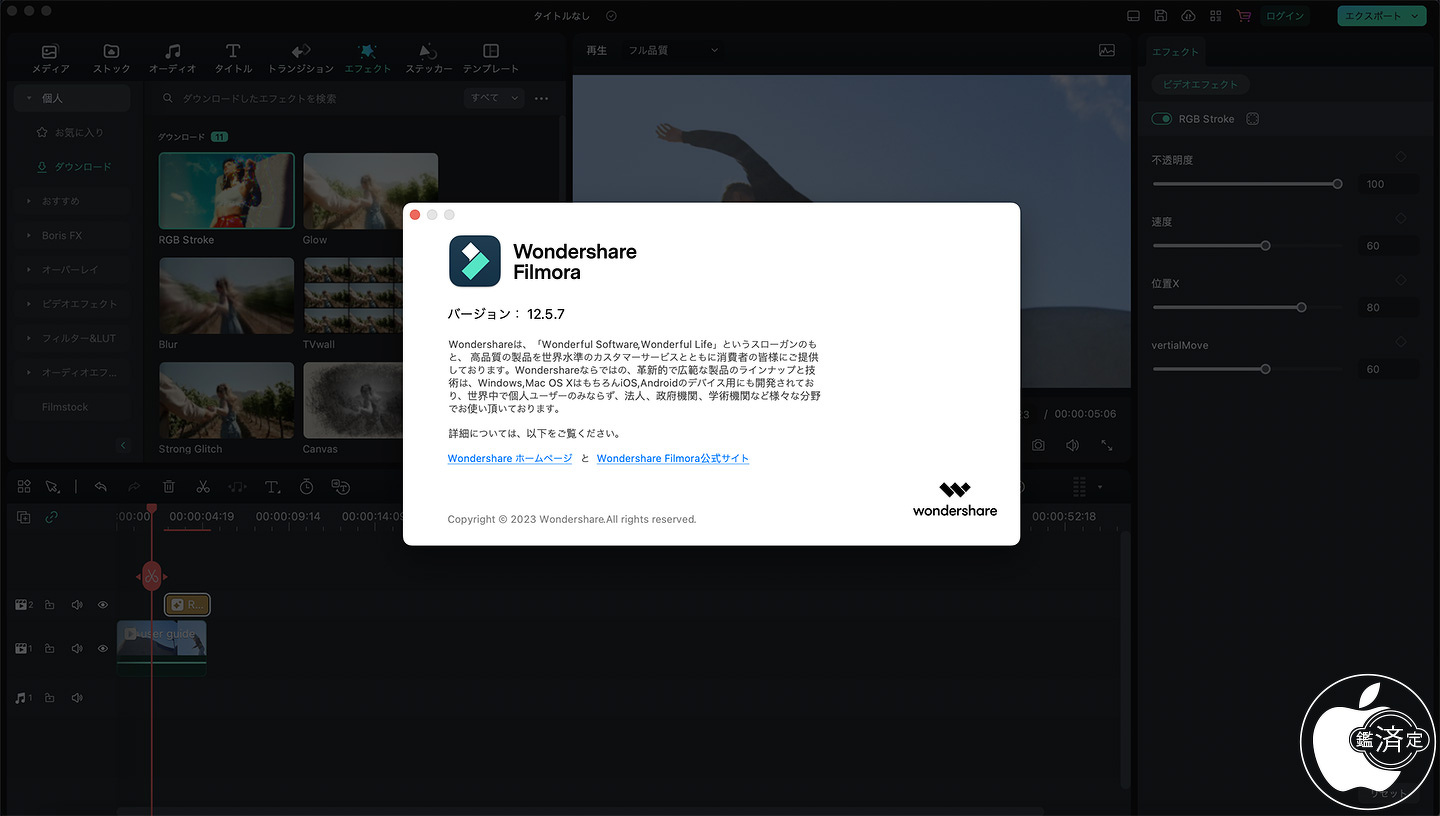Open the apps grid icon in title bar

click(1216, 16)
